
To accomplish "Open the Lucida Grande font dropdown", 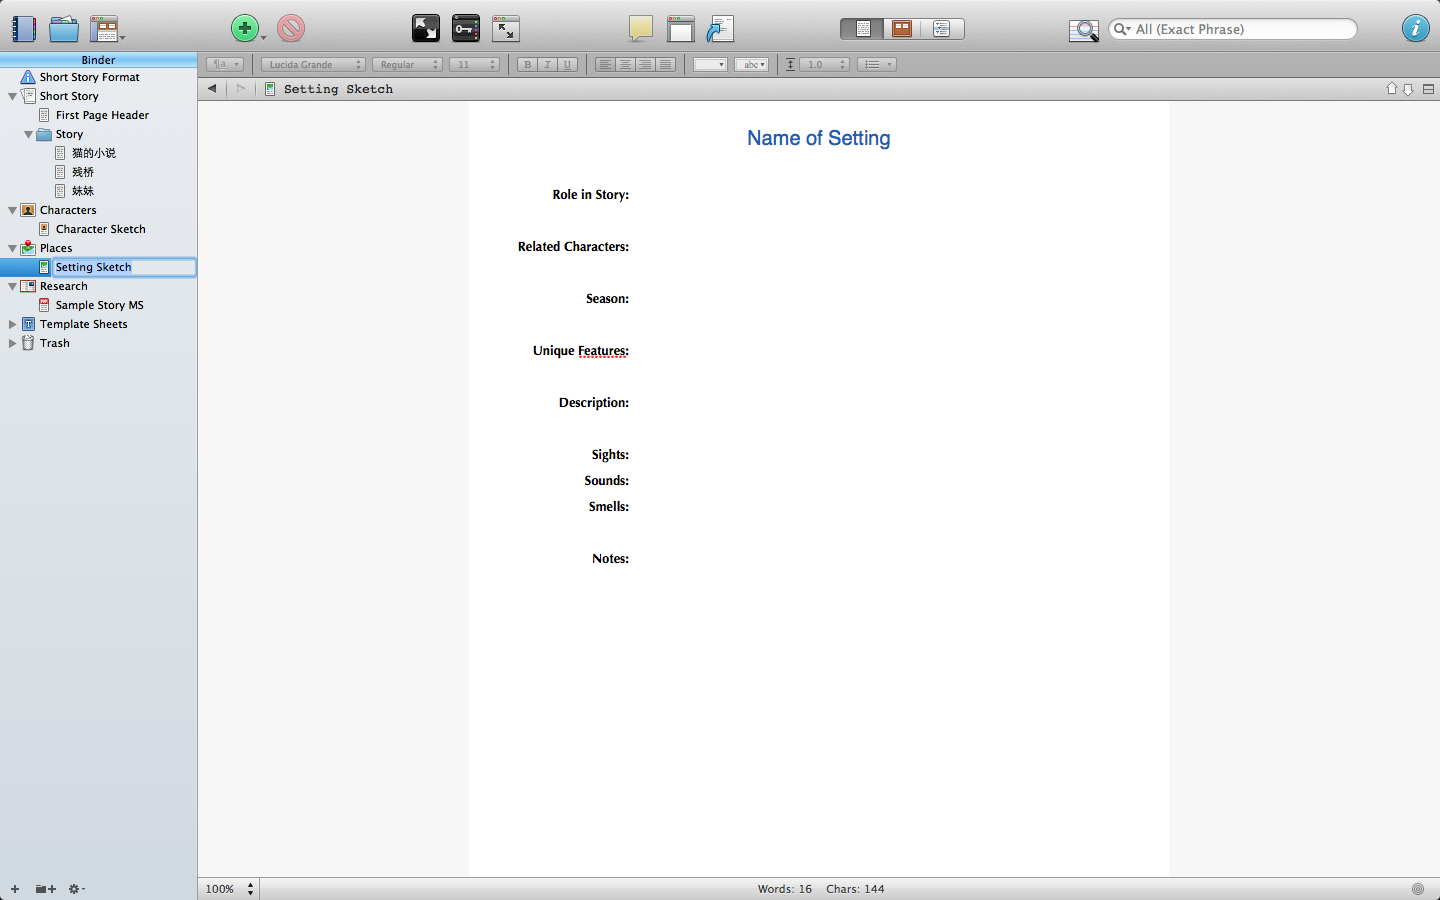I will pyautogui.click(x=313, y=64).
